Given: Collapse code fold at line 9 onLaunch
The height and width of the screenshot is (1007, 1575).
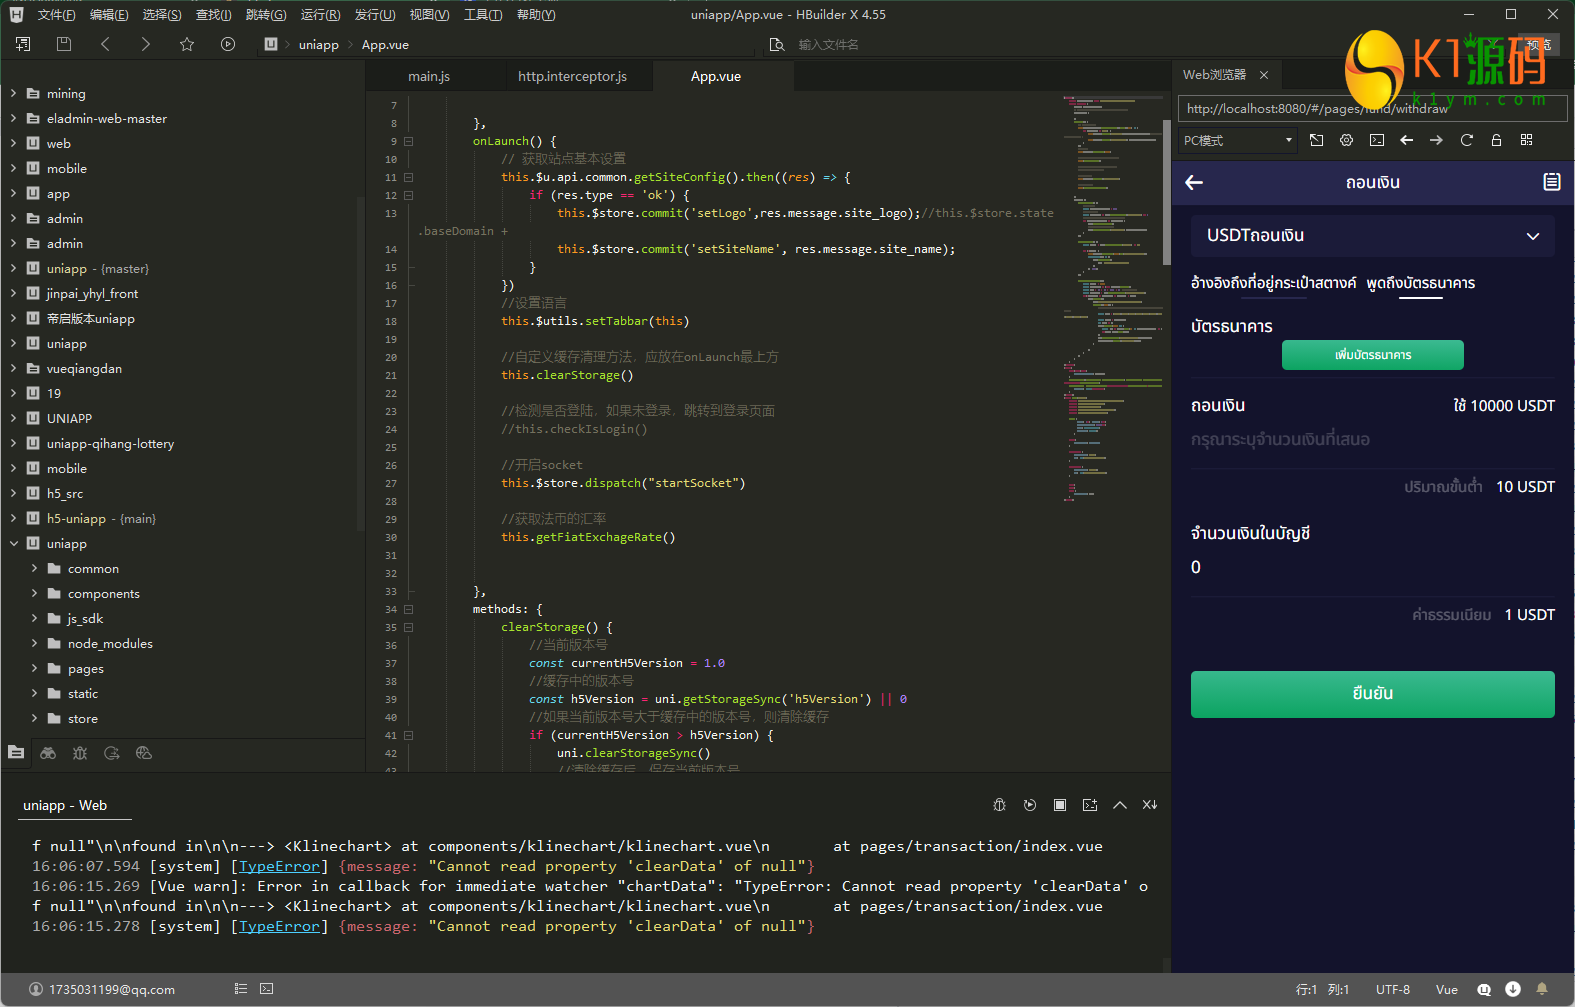Looking at the screenshot, I should pos(408,141).
